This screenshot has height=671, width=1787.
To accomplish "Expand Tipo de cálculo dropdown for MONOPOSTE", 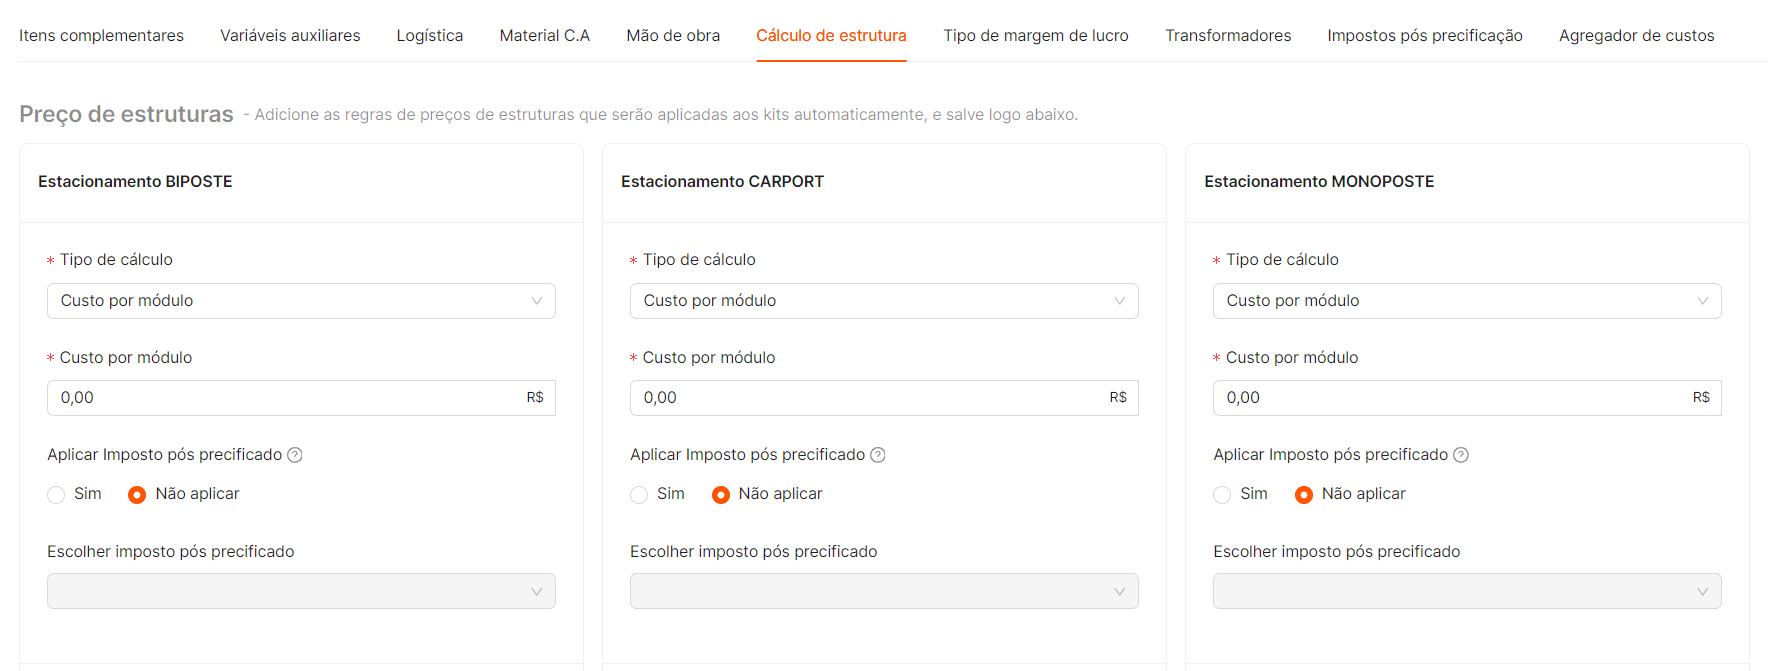I will point(1467,301).
